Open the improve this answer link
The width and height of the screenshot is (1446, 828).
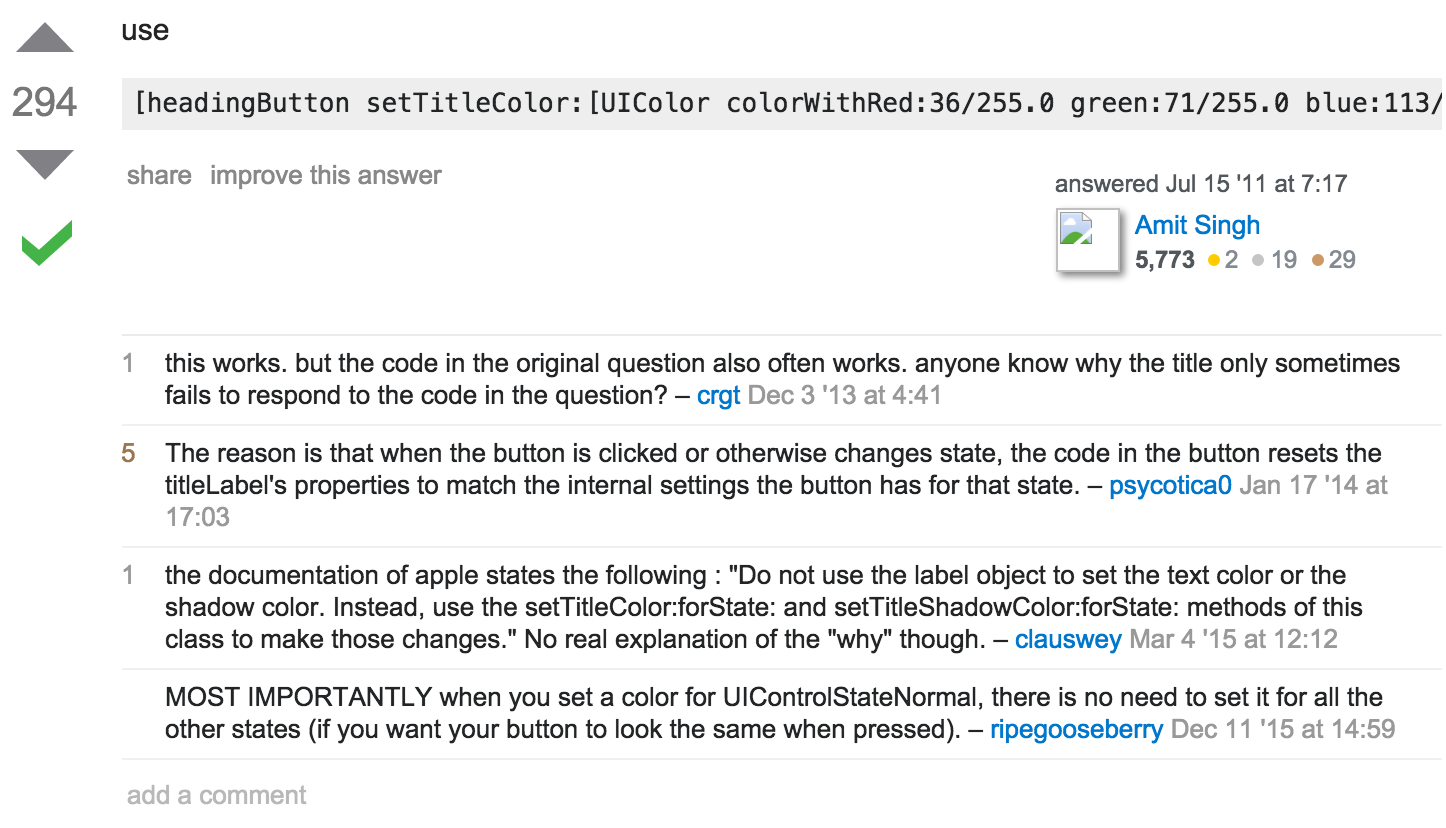tap(326, 176)
